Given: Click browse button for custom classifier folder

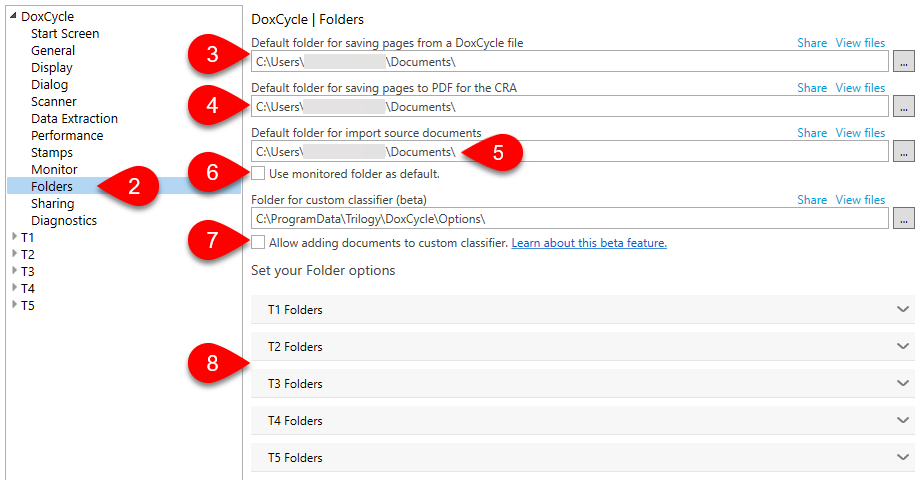Looking at the screenshot, I should 903,219.
